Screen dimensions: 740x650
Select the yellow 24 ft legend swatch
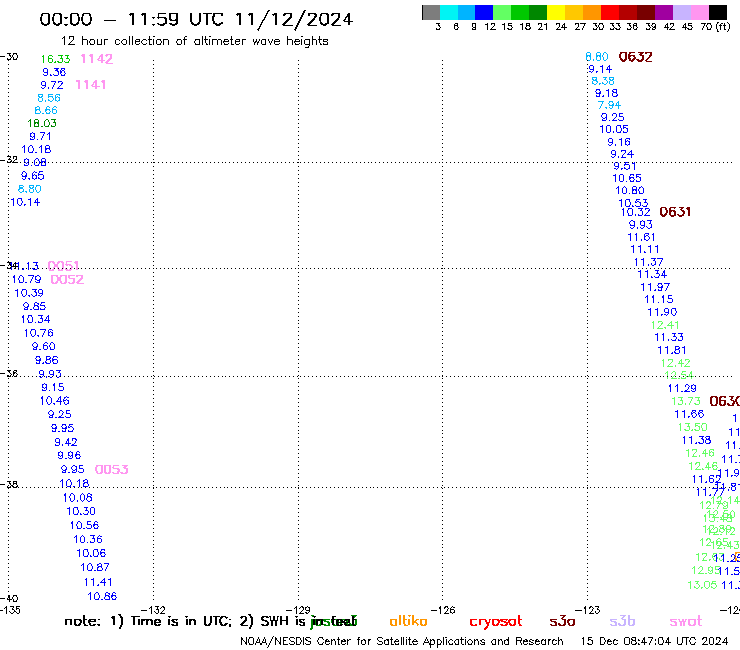click(556, 12)
